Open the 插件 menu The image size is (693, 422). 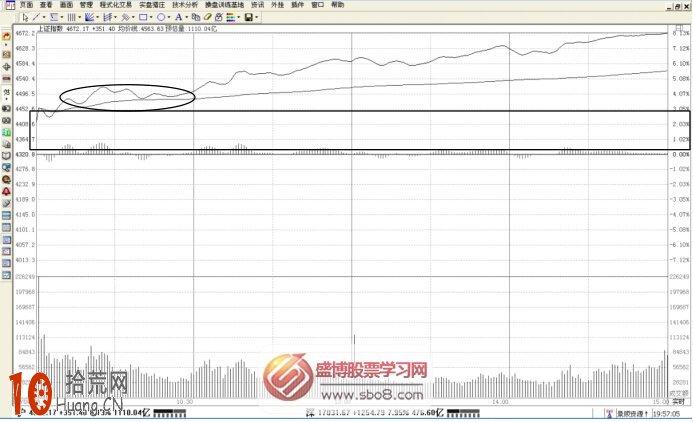pos(297,5)
